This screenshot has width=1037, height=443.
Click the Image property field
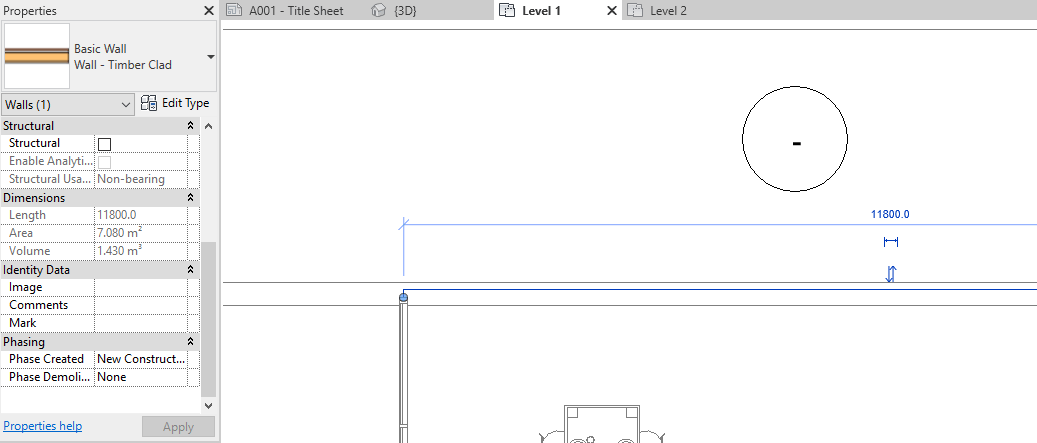coord(141,287)
